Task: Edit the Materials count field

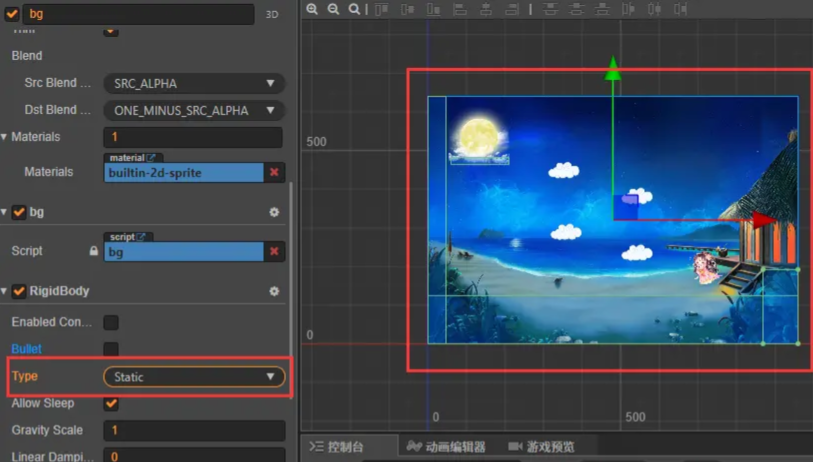Action: click(x=193, y=137)
